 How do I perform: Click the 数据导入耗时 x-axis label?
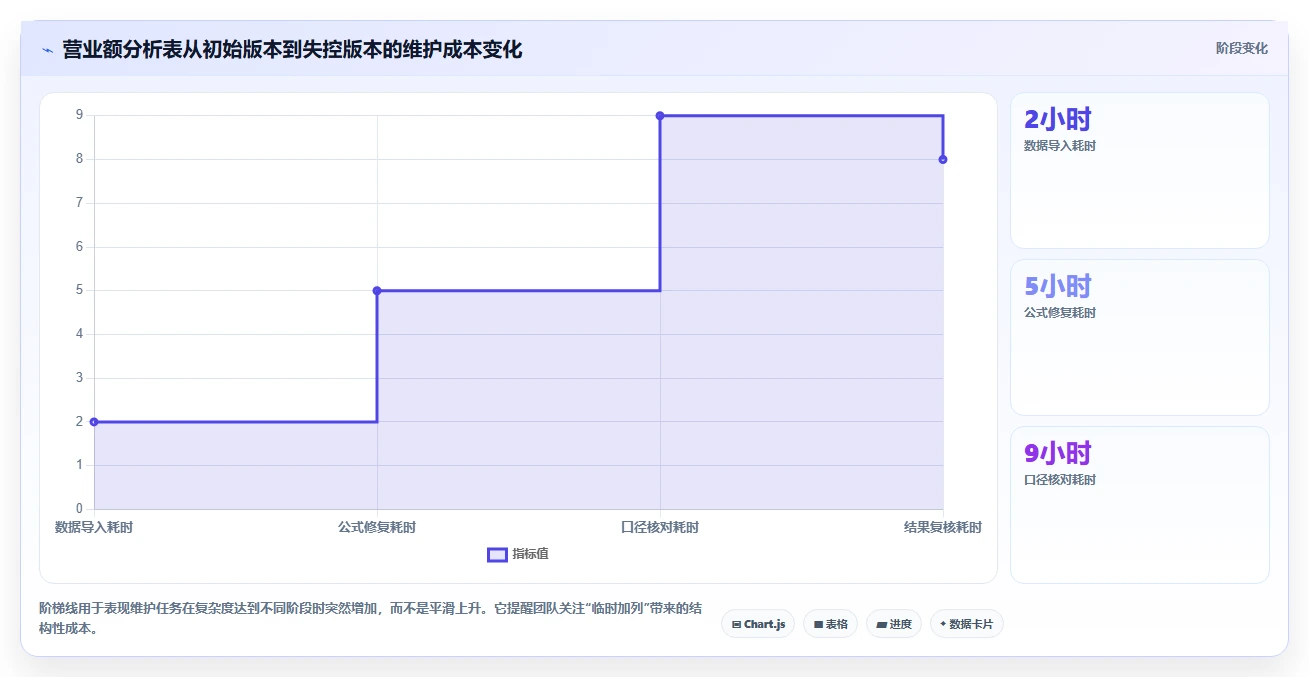94,527
